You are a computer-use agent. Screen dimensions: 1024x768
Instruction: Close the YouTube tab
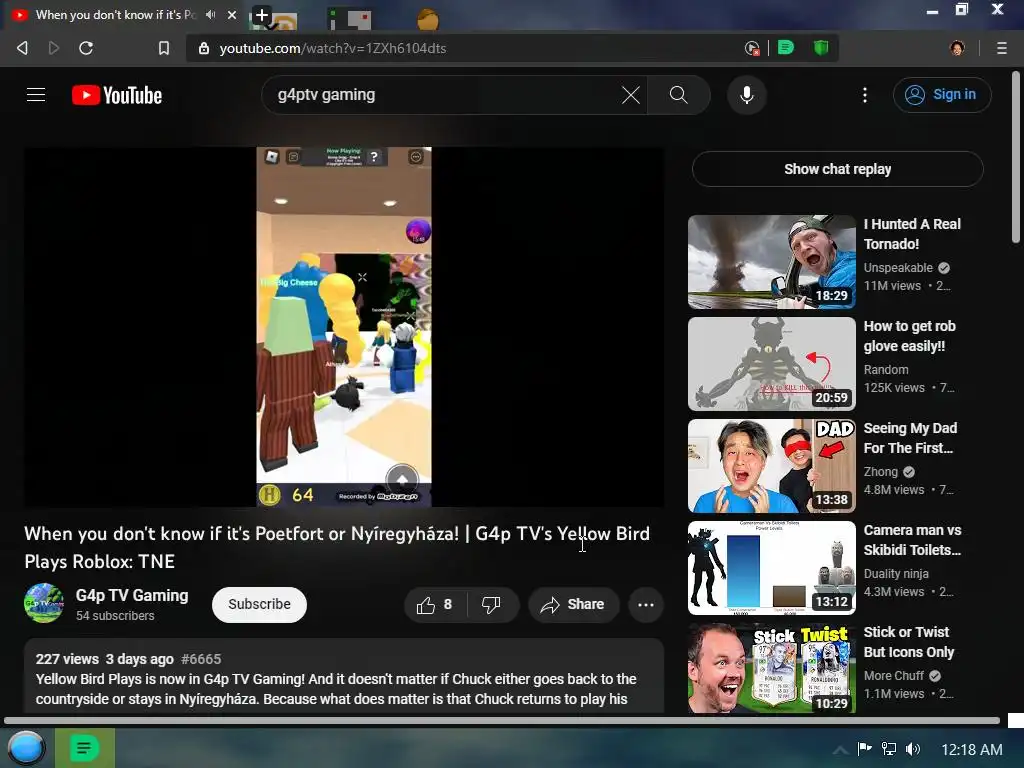pyautogui.click(x=232, y=14)
